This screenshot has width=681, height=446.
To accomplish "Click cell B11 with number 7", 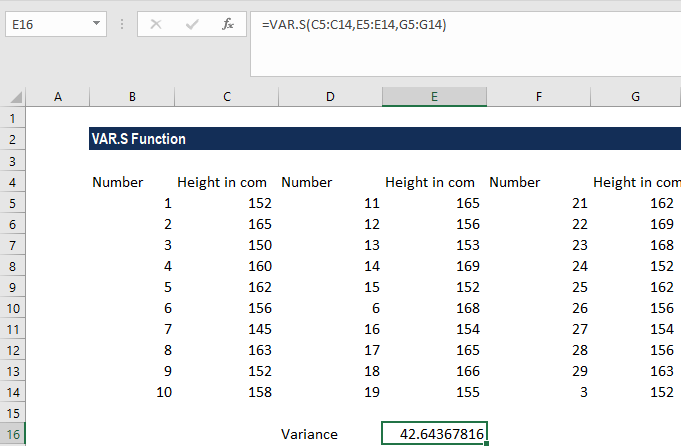I will (x=132, y=329).
